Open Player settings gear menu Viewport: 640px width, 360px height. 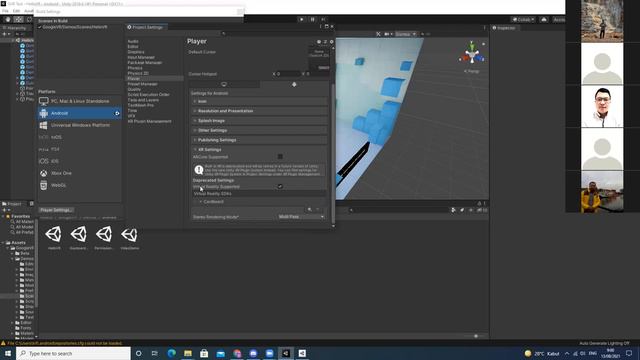click(331, 42)
